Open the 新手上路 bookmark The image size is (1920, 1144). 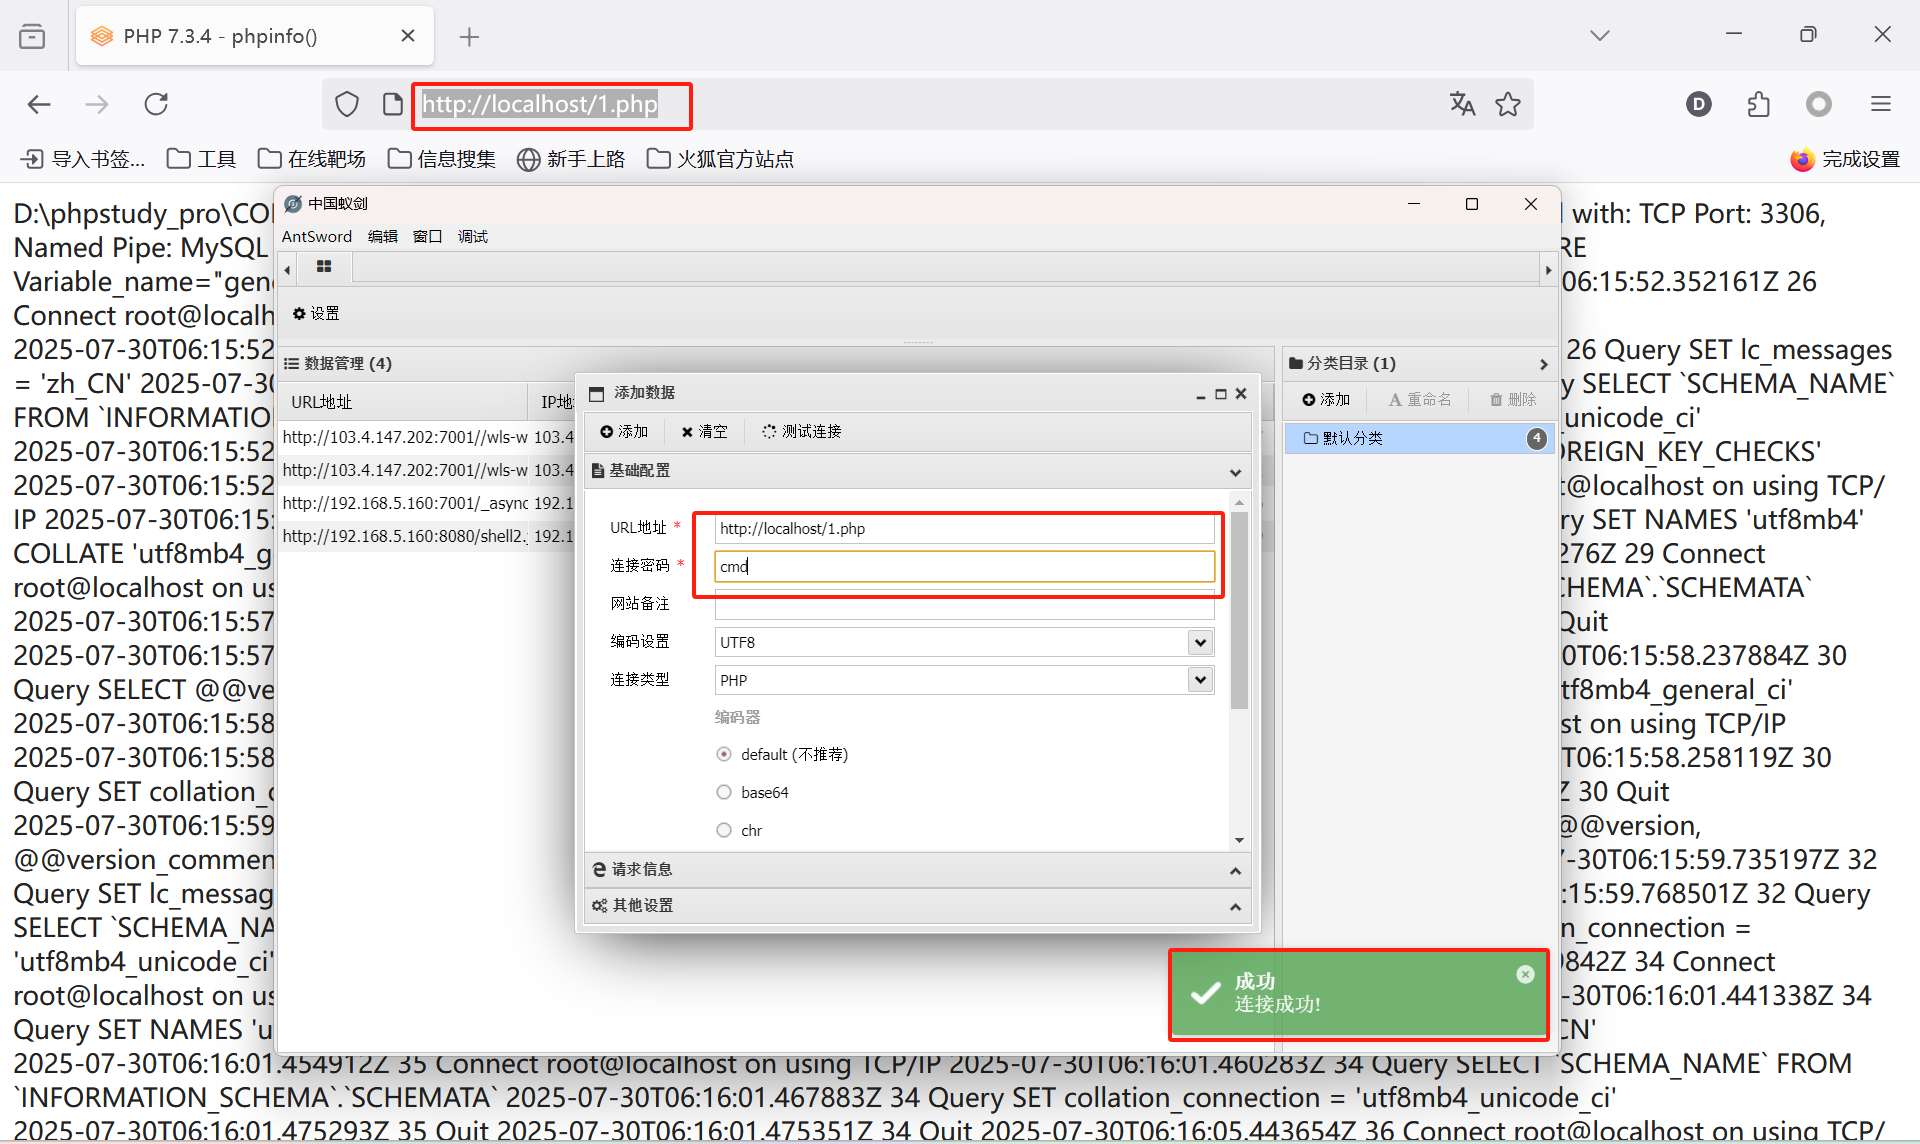(x=571, y=159)
